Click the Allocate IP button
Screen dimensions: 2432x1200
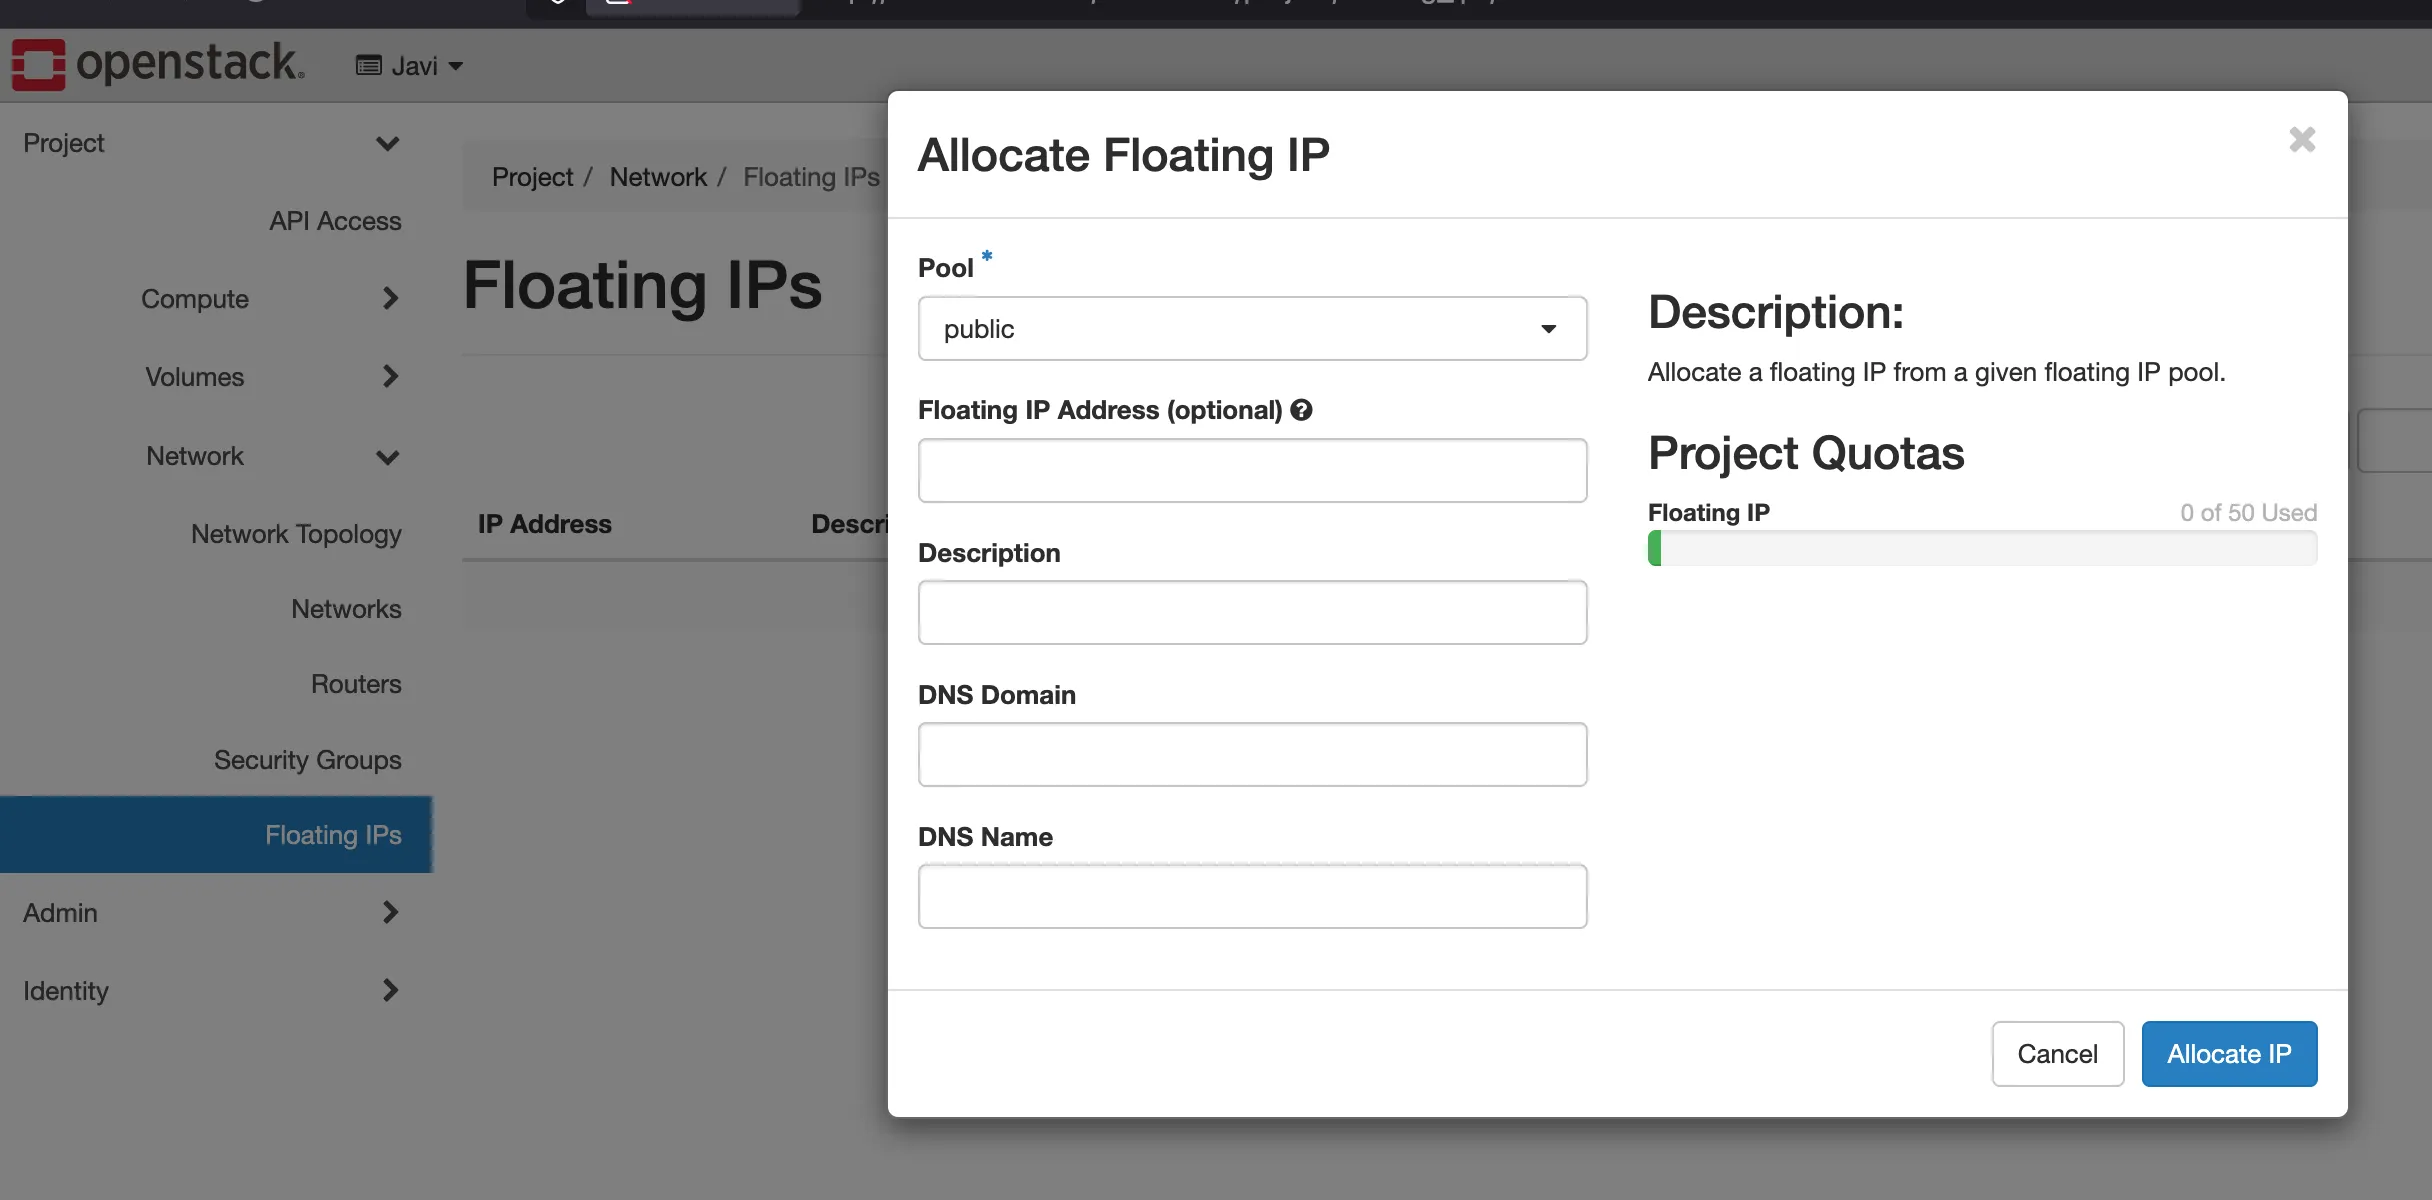point(2229,1053)
